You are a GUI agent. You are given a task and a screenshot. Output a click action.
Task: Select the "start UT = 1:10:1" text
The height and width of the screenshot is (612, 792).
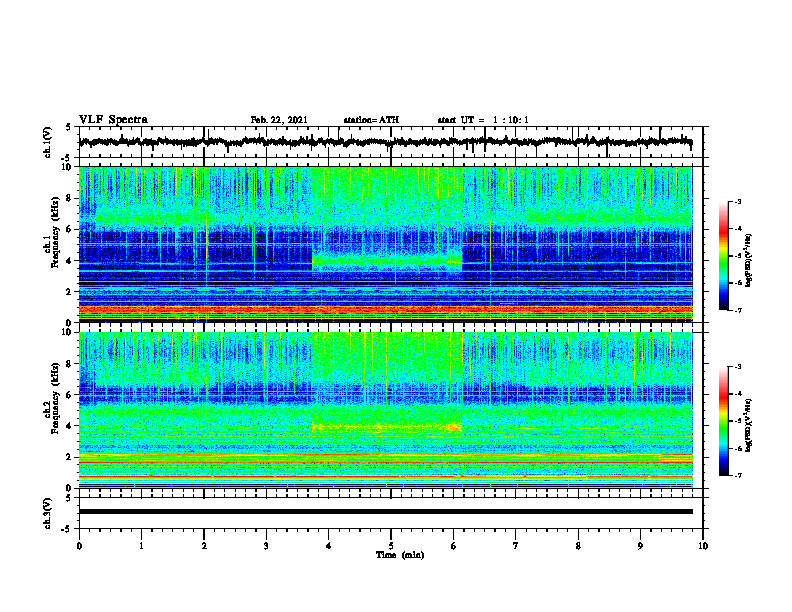point(483,120)
